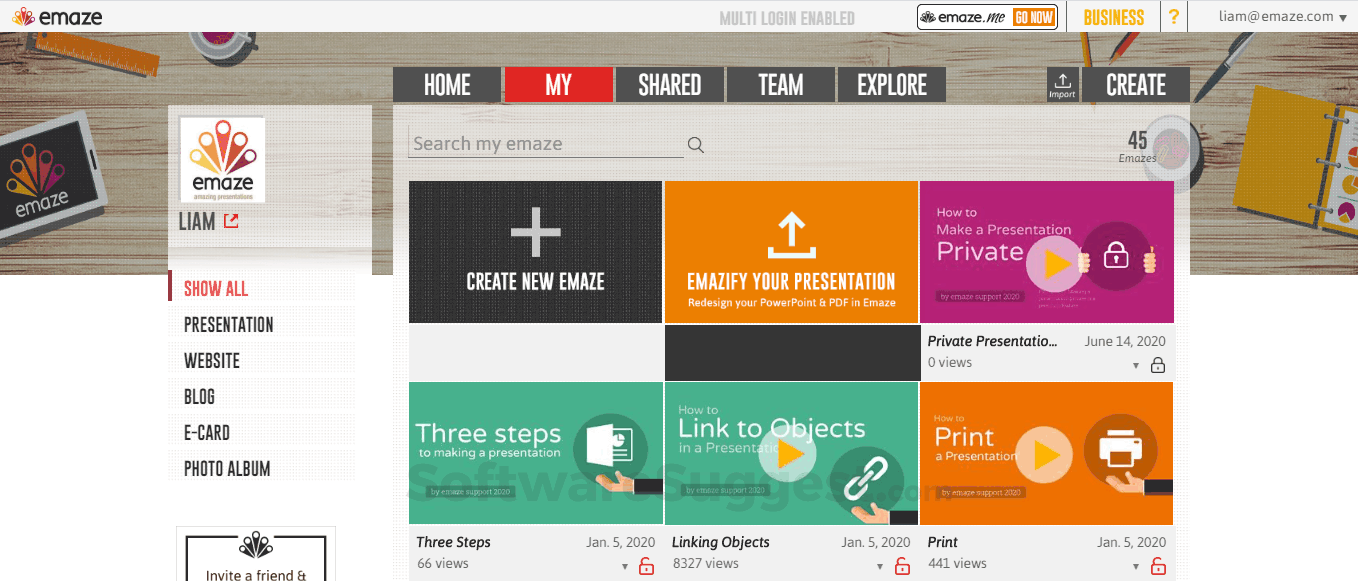Toggle privacy lock for Three Steps

(x=648, y=564)
